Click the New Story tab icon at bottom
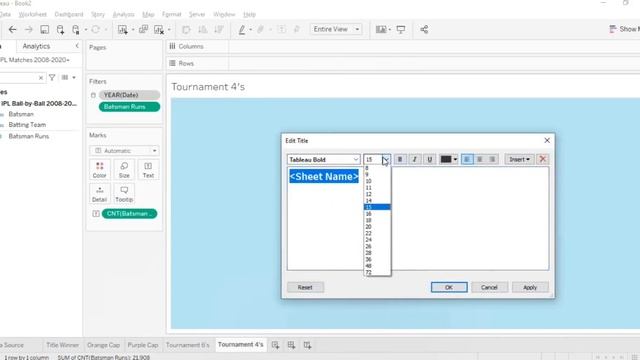 coord(307,345)
